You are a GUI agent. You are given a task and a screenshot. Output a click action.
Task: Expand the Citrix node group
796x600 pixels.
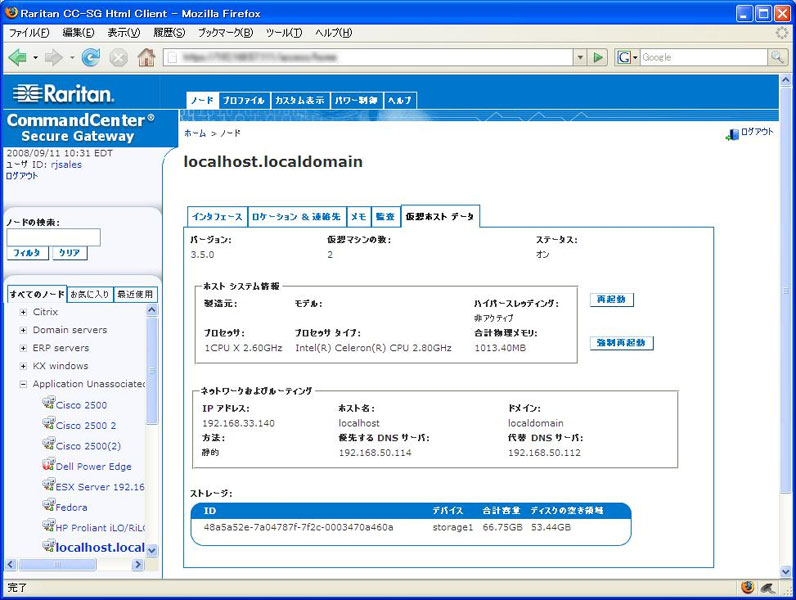[23, 312]
